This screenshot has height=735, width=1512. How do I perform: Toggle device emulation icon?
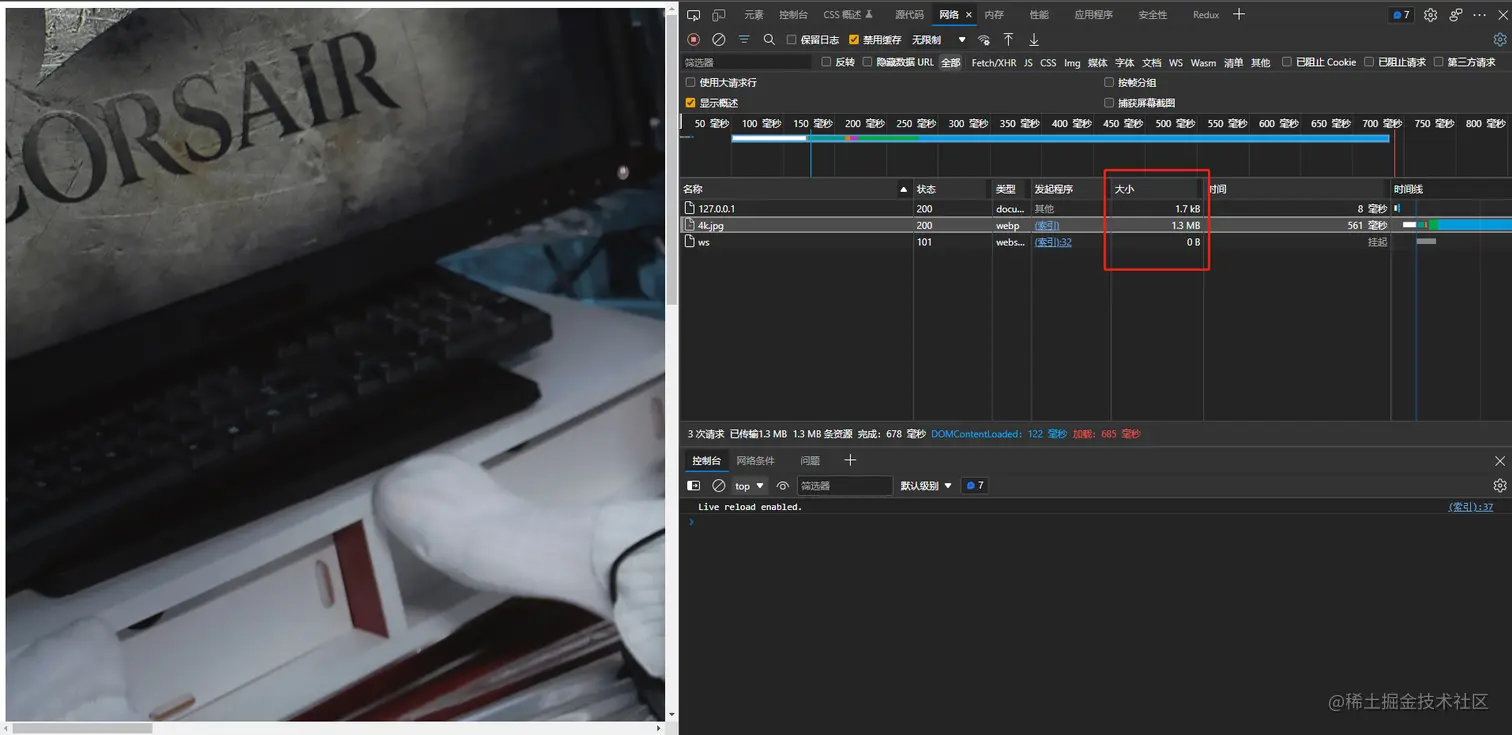click(x=719, y=15)
